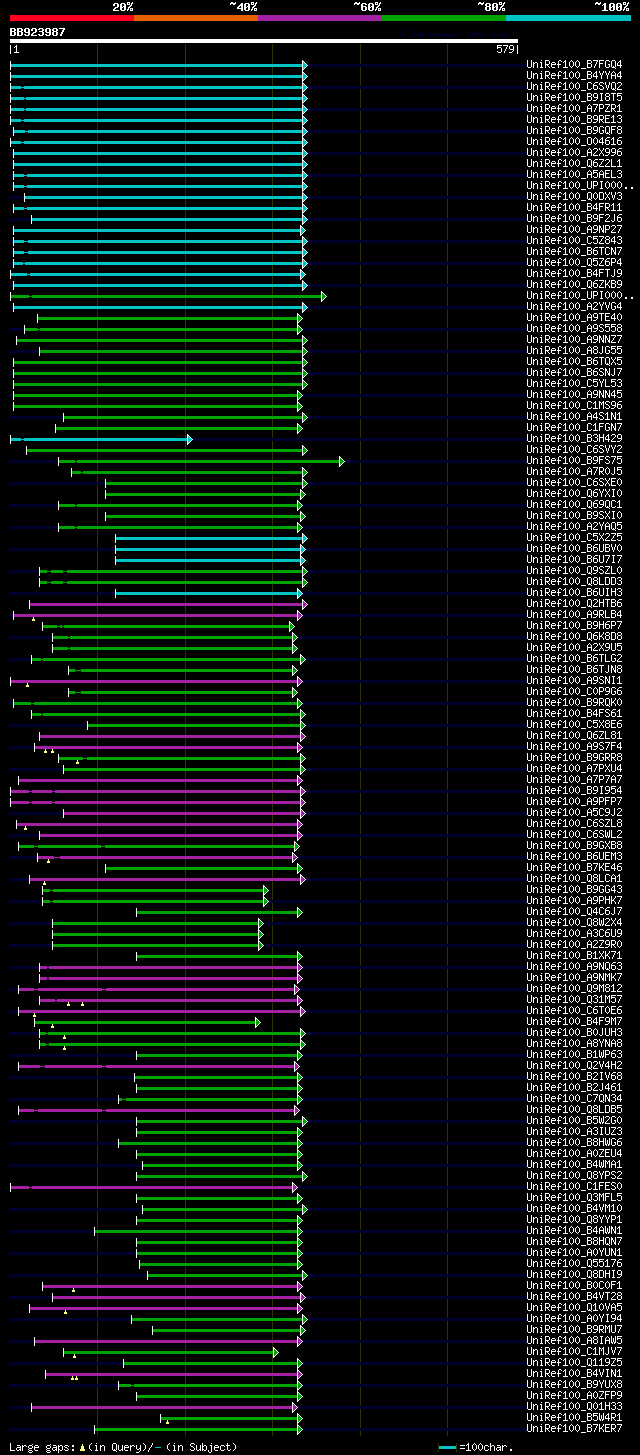The height and width of the screenshot is (1455, 640).
Task: Select label UniRef100_C6SXE0
Action: pos(574,483)
